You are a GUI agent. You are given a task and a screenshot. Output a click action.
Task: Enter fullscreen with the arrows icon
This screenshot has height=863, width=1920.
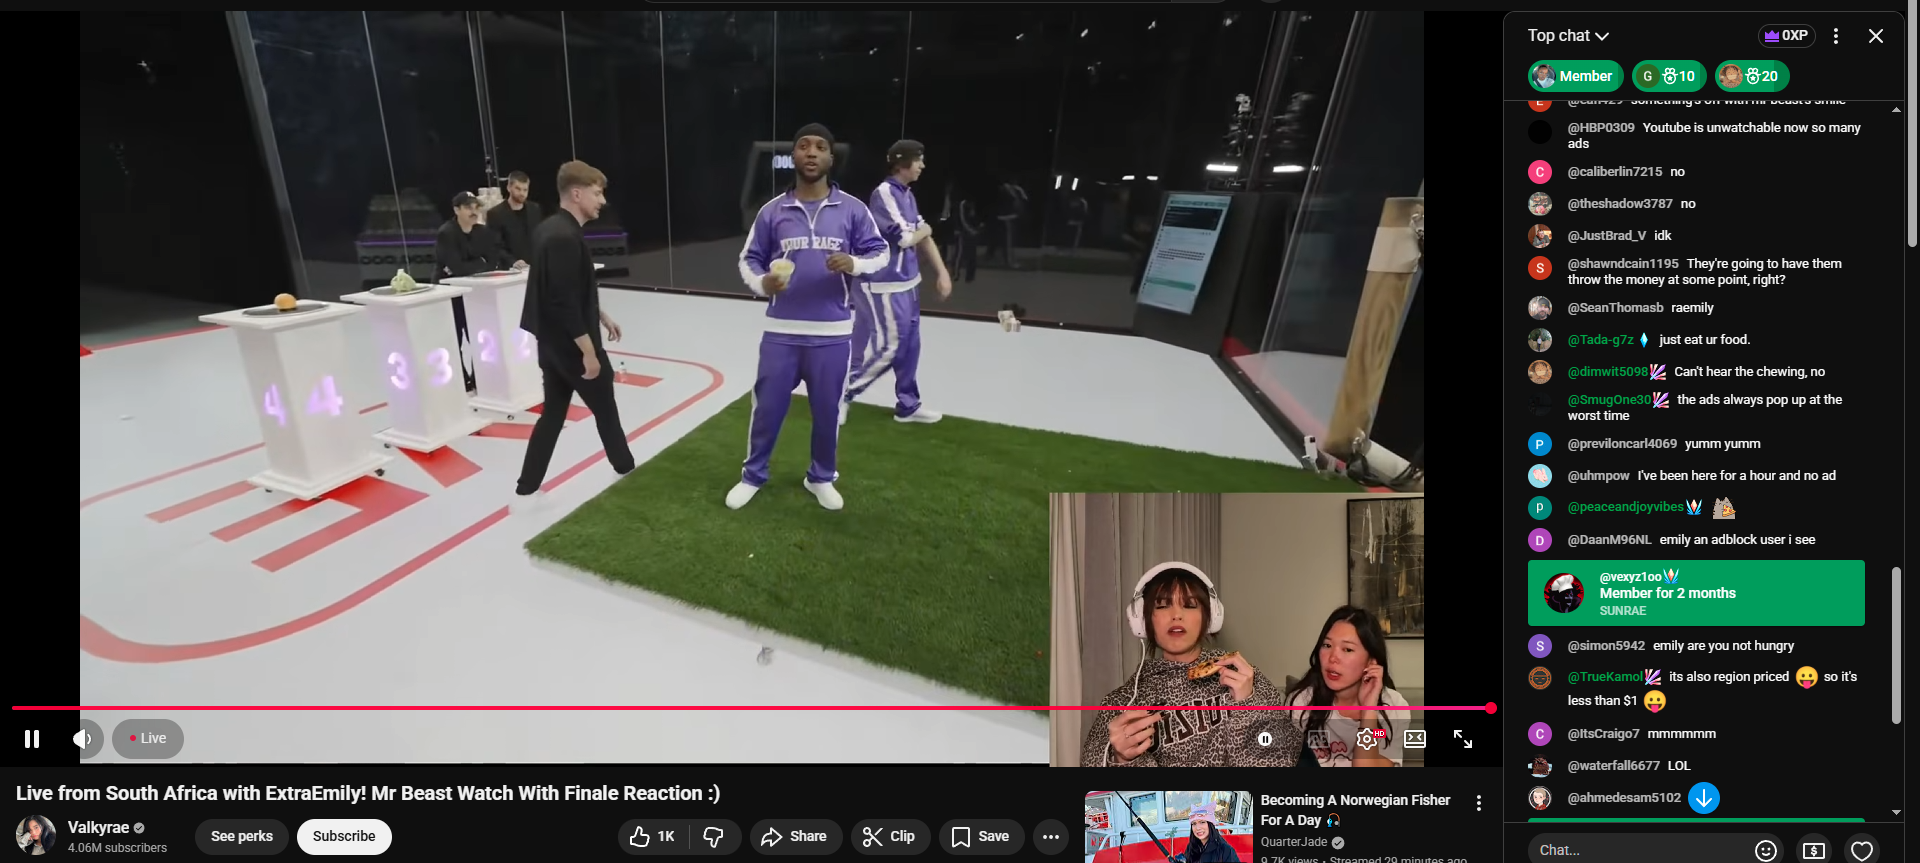(1463, 739)
